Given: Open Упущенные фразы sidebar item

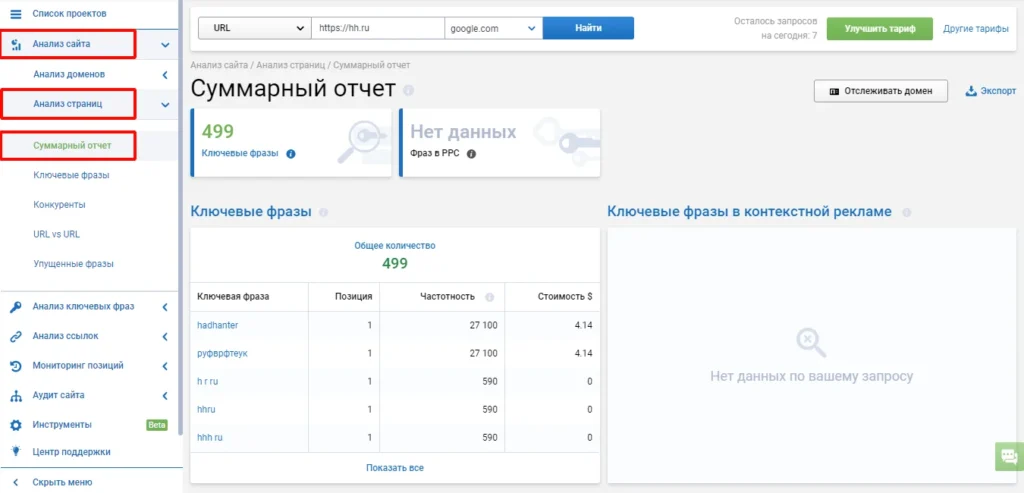Looking at the screenshot, I should click(73, 264).
